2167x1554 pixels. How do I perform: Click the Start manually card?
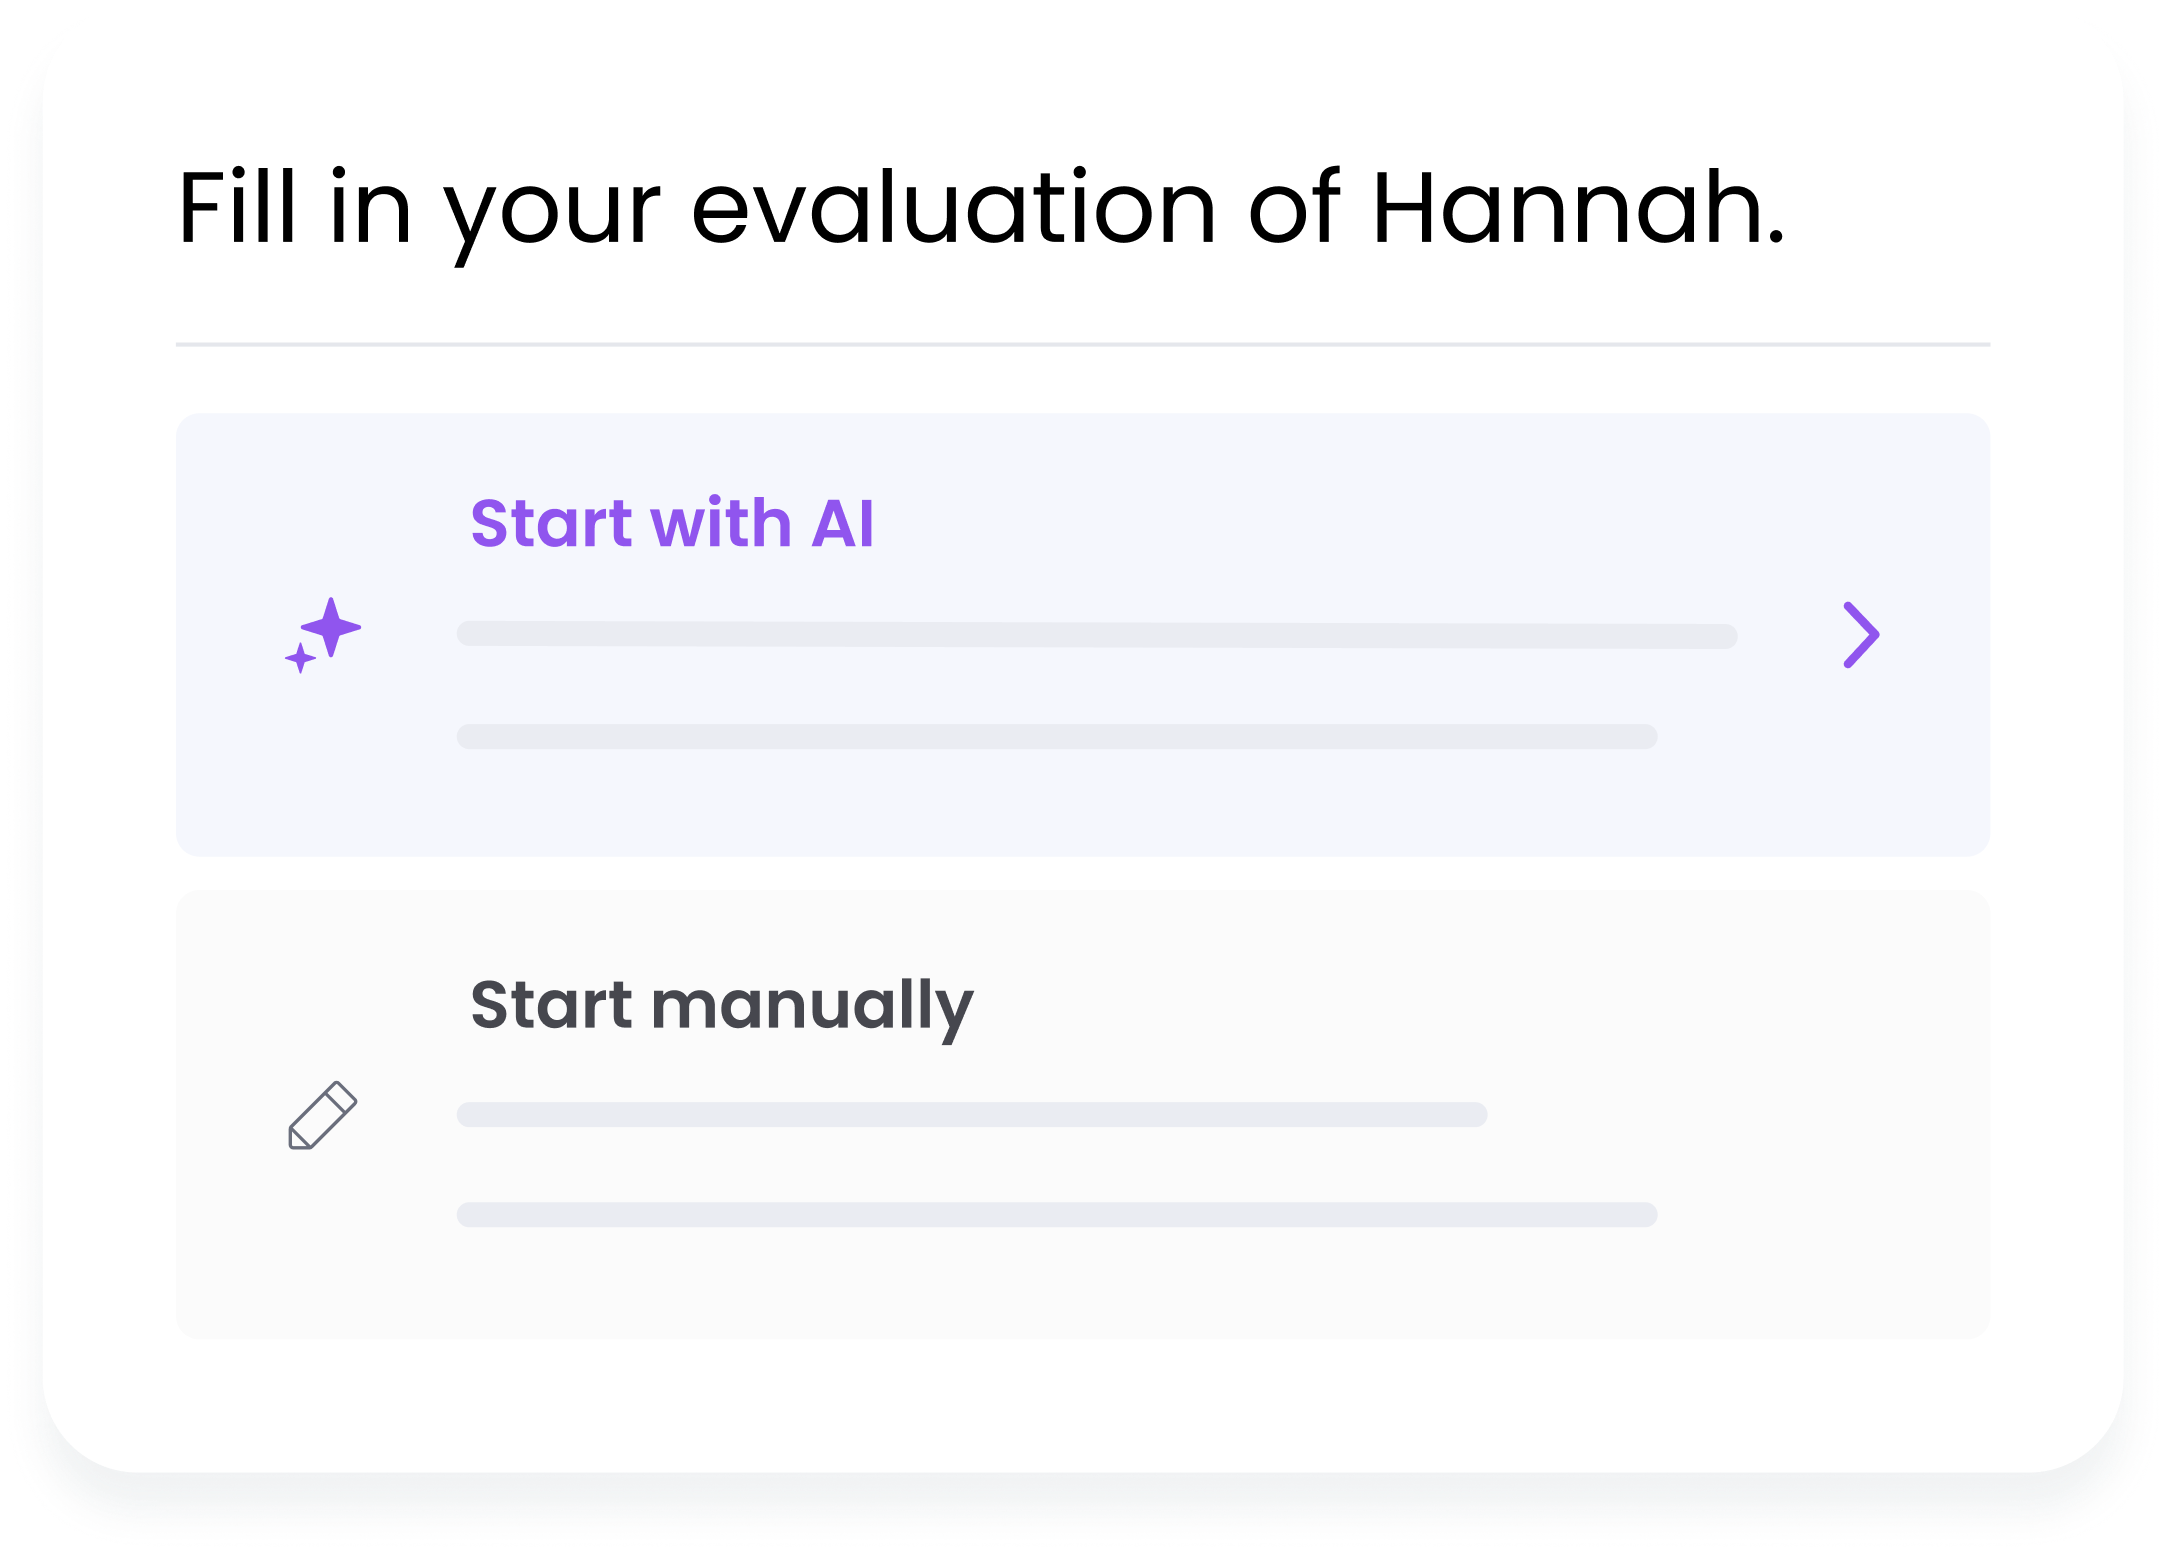[1080, 1110]
